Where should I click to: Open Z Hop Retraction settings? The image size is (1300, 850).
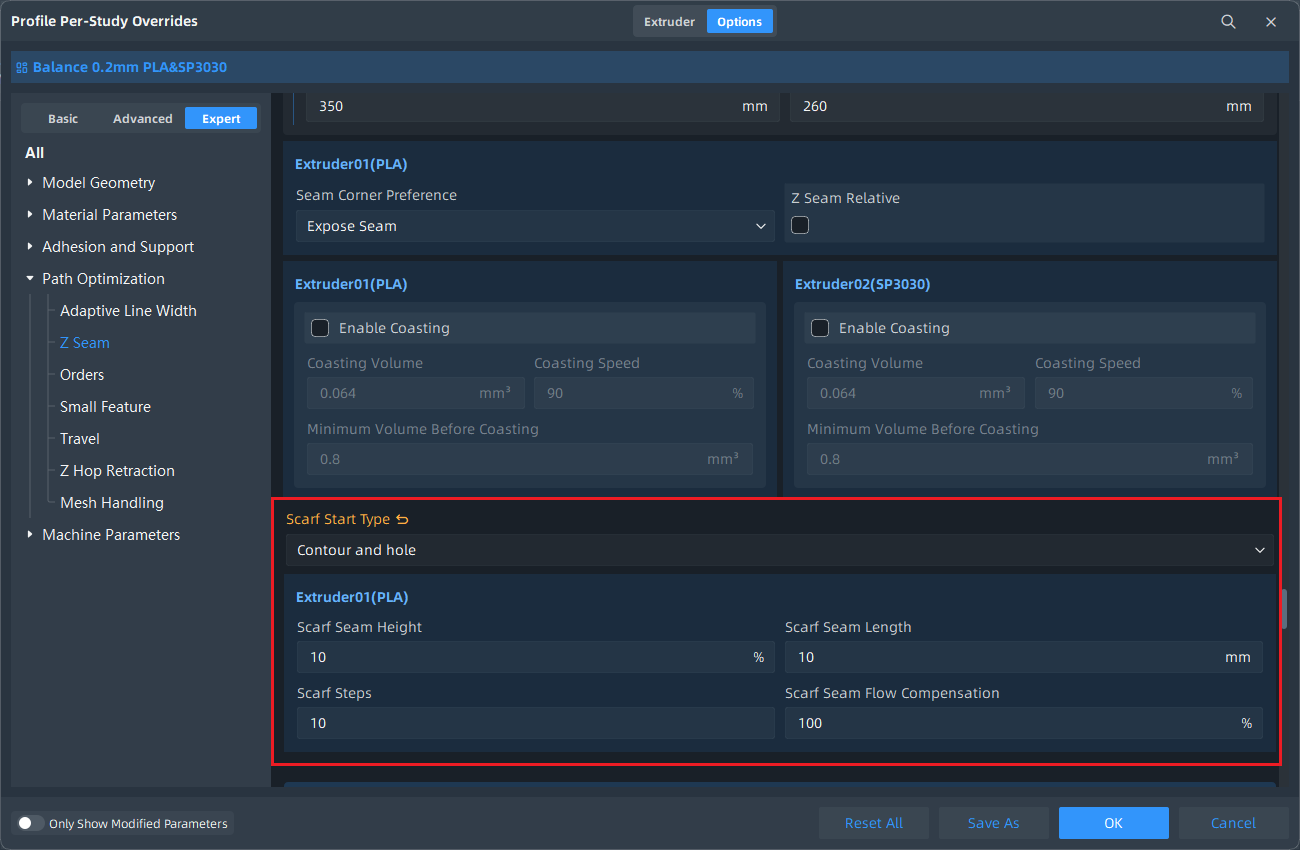(x=117, y=471)
